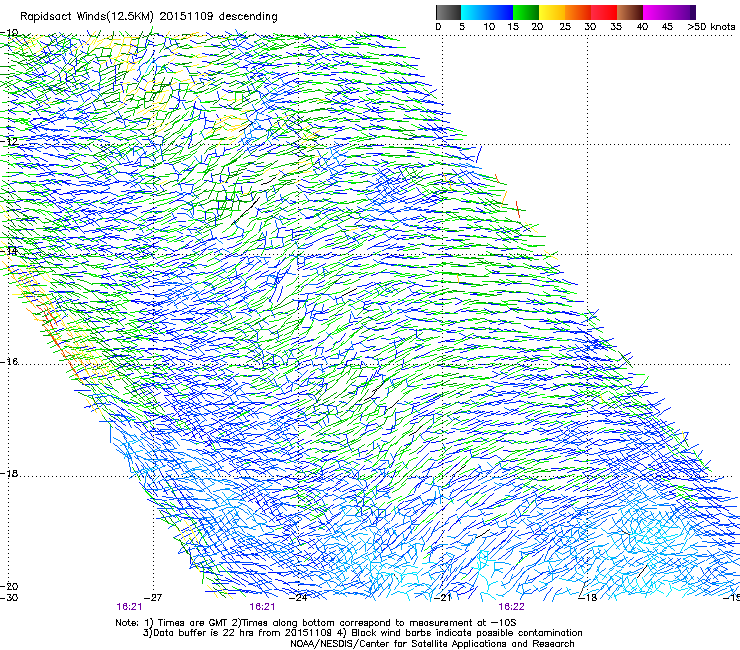740x650 pixels.
Task: Click the '-24' longitude axis label
Action: (298, 598)
